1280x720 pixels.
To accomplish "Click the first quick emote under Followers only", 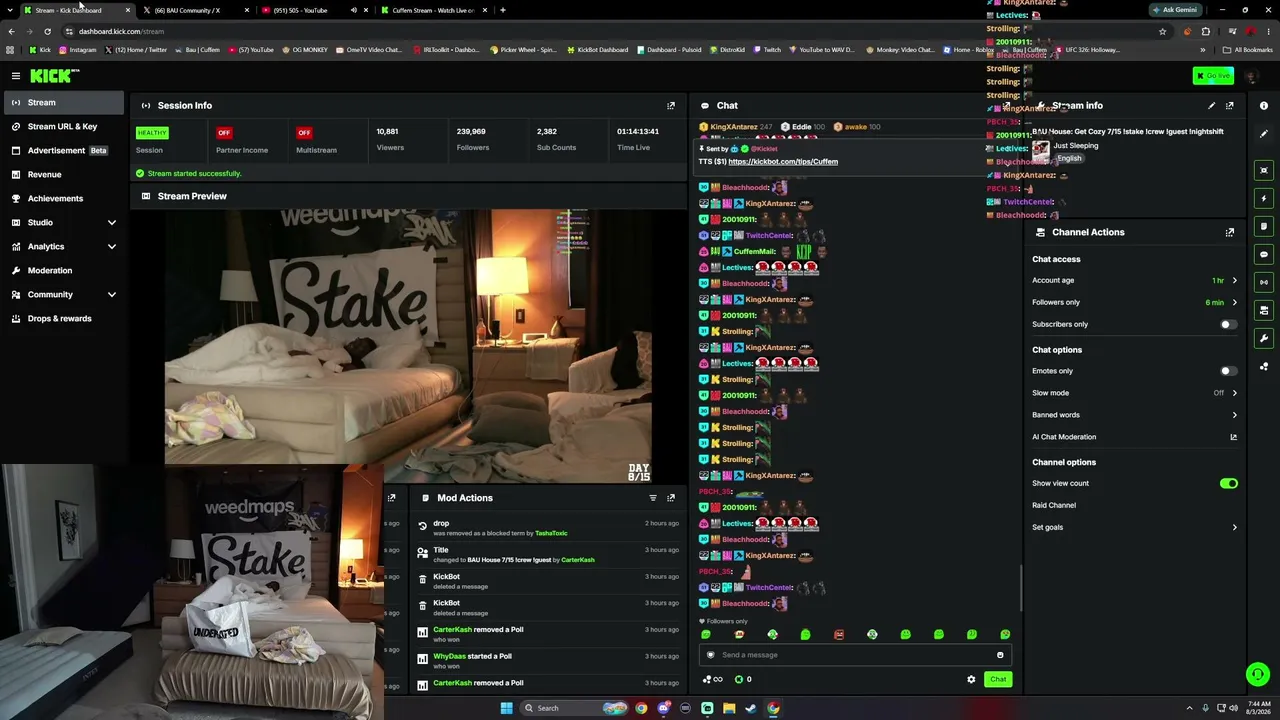I will click(x=706, y=634).
